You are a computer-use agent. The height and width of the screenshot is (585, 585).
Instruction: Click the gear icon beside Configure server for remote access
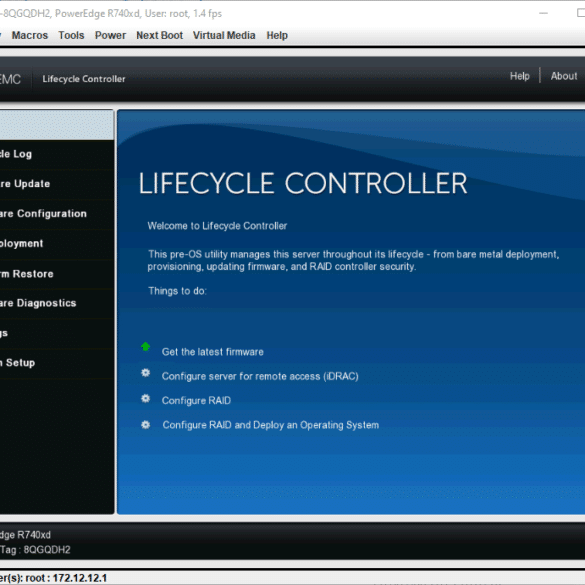click(x=146, y=373)
